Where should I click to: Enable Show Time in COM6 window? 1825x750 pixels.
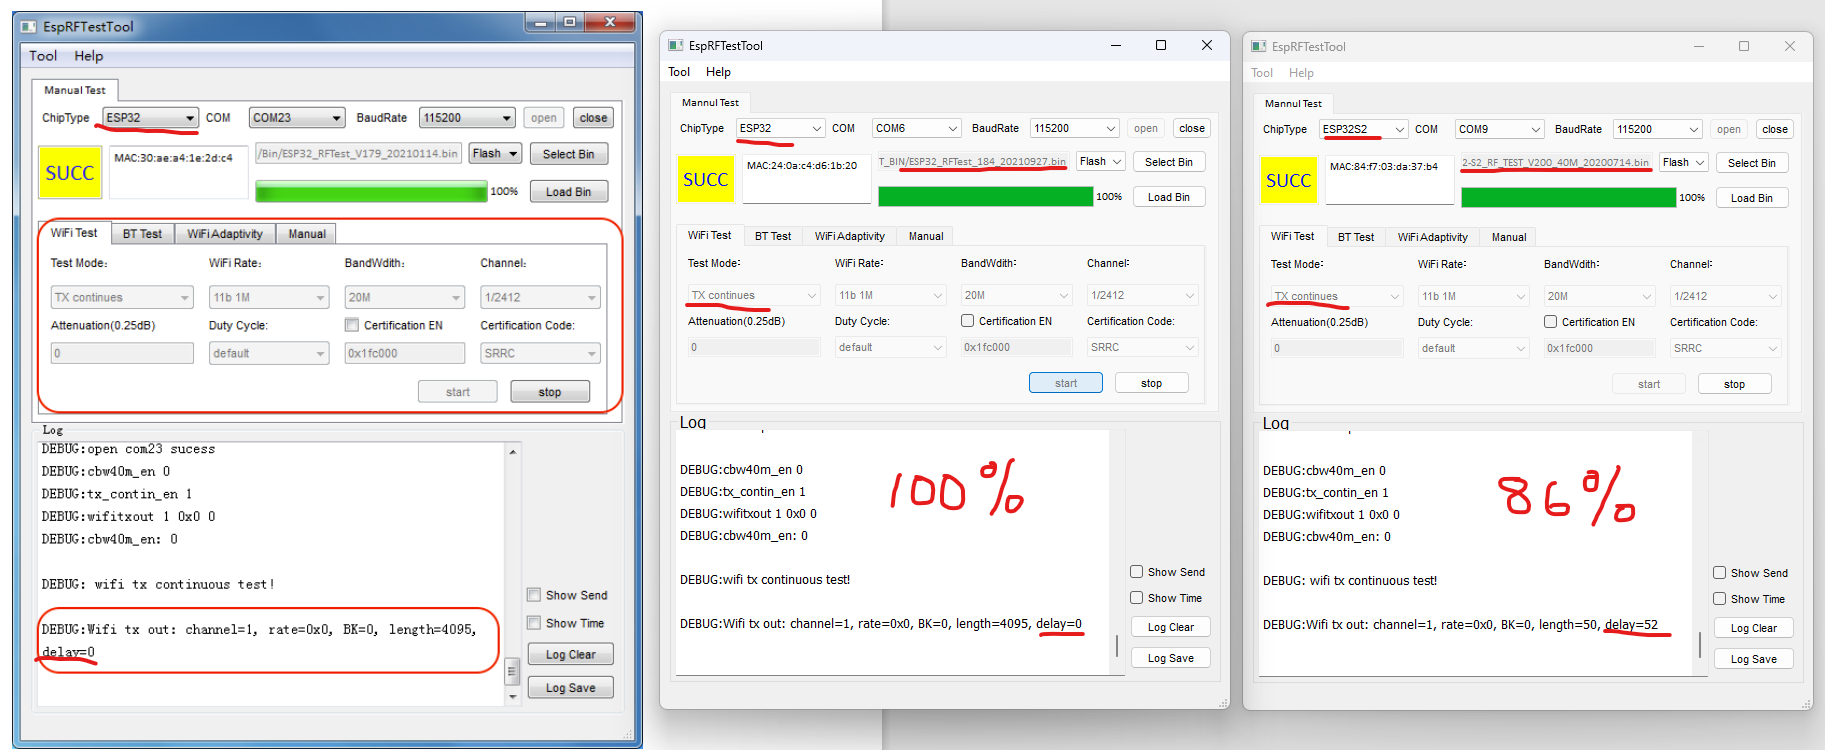[x=1136, y=598]
